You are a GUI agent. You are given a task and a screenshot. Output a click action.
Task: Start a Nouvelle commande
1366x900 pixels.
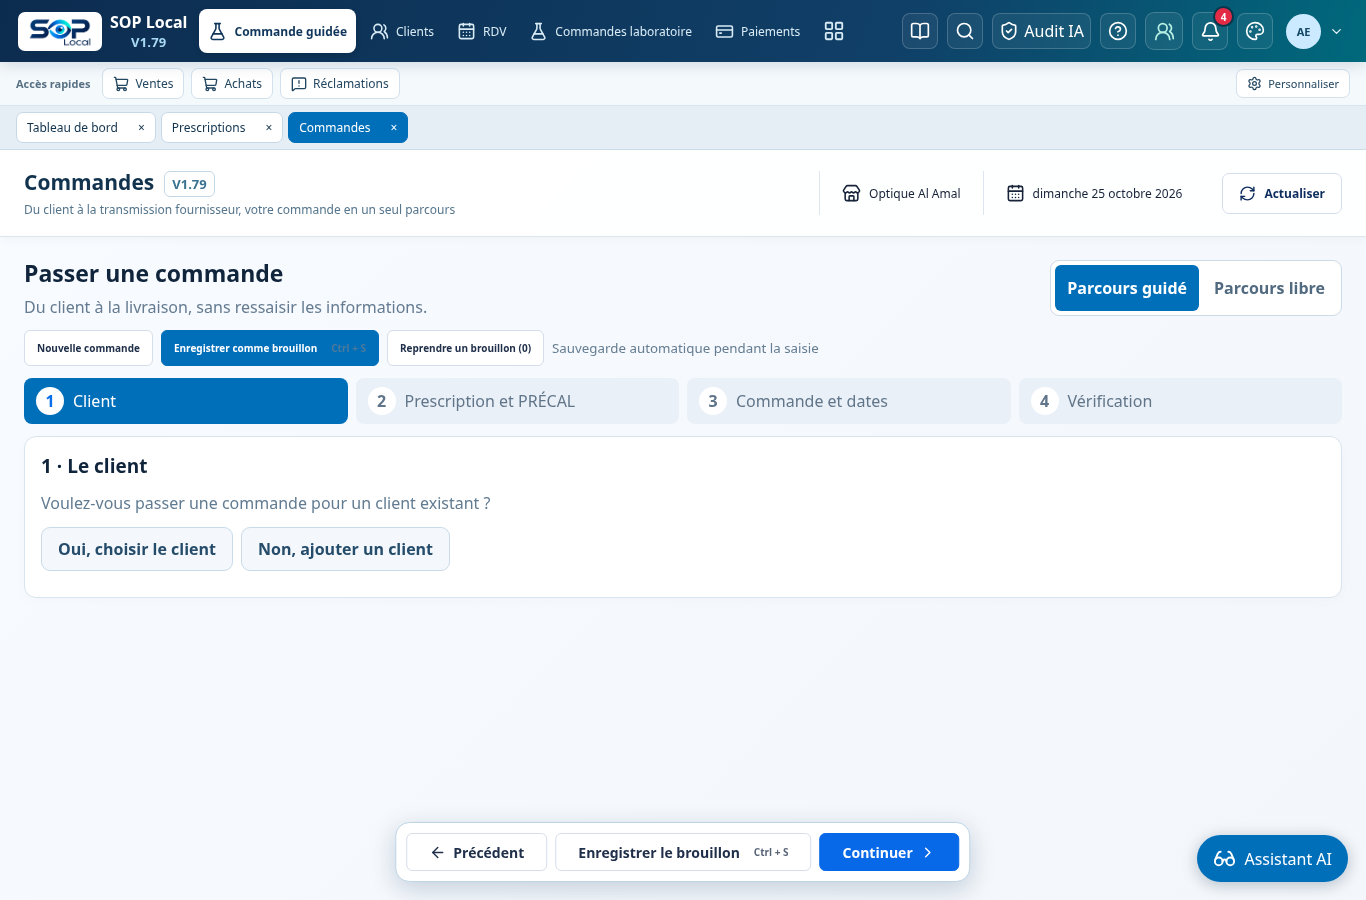(88, 348)
